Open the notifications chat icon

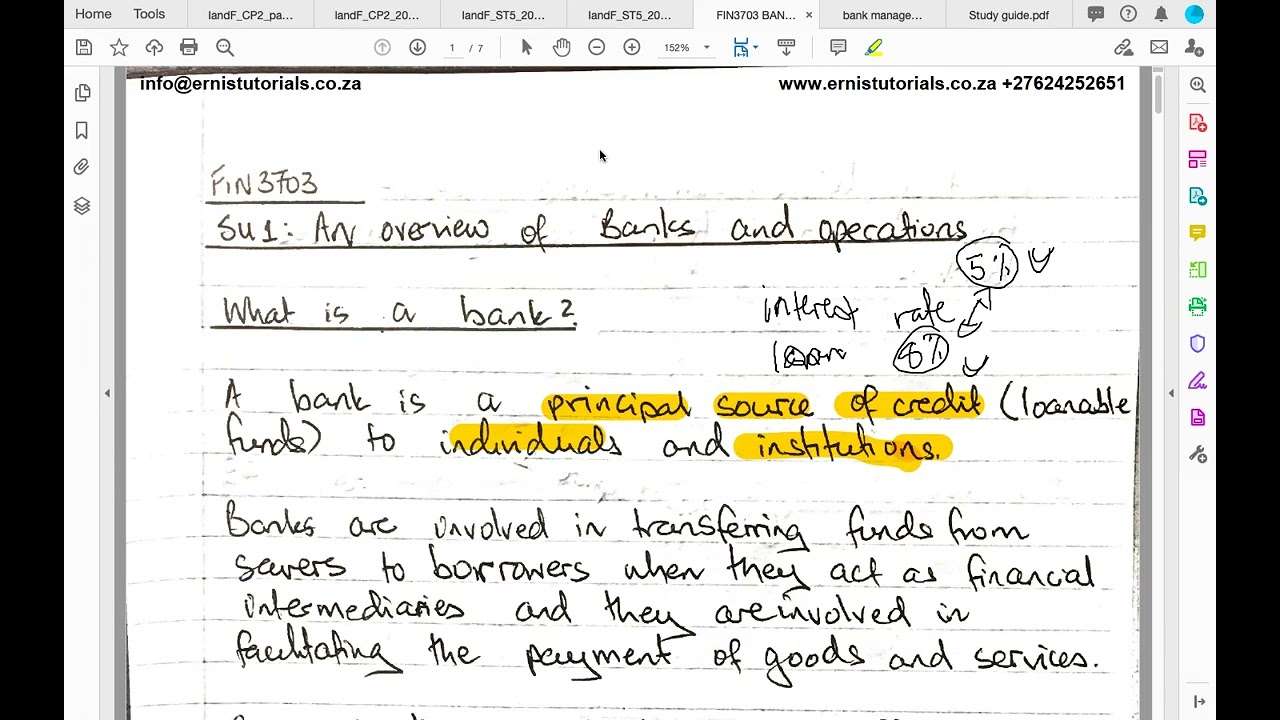tap(1096, 14)
